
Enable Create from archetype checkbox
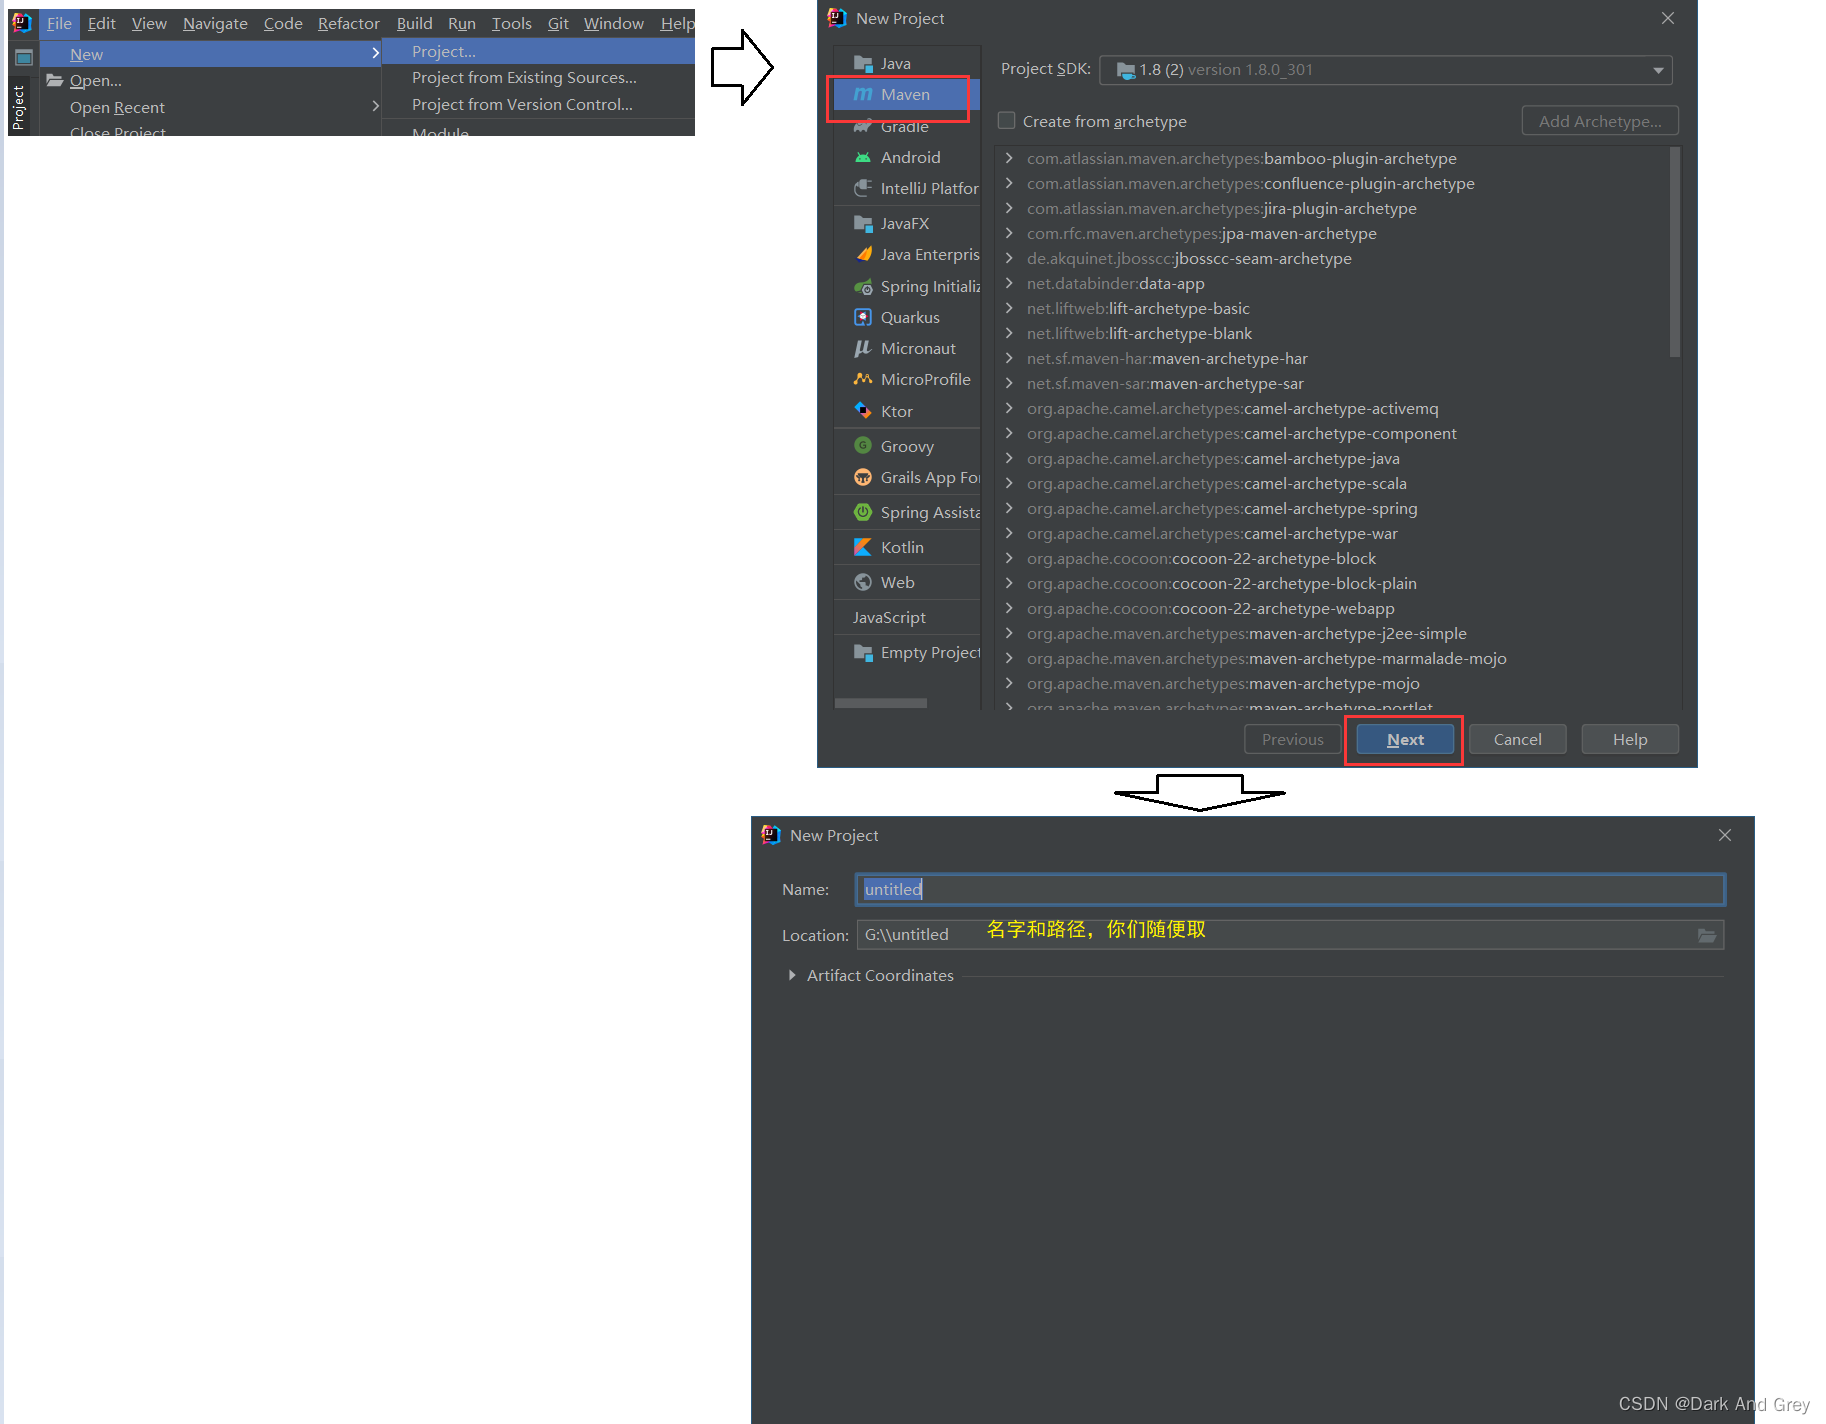pos(1007,121)
